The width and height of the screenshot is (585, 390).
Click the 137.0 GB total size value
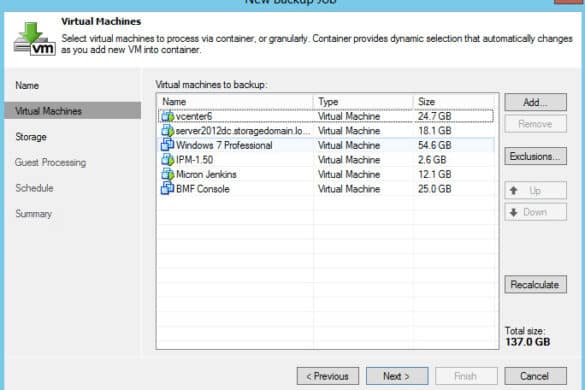coord(528,342)
